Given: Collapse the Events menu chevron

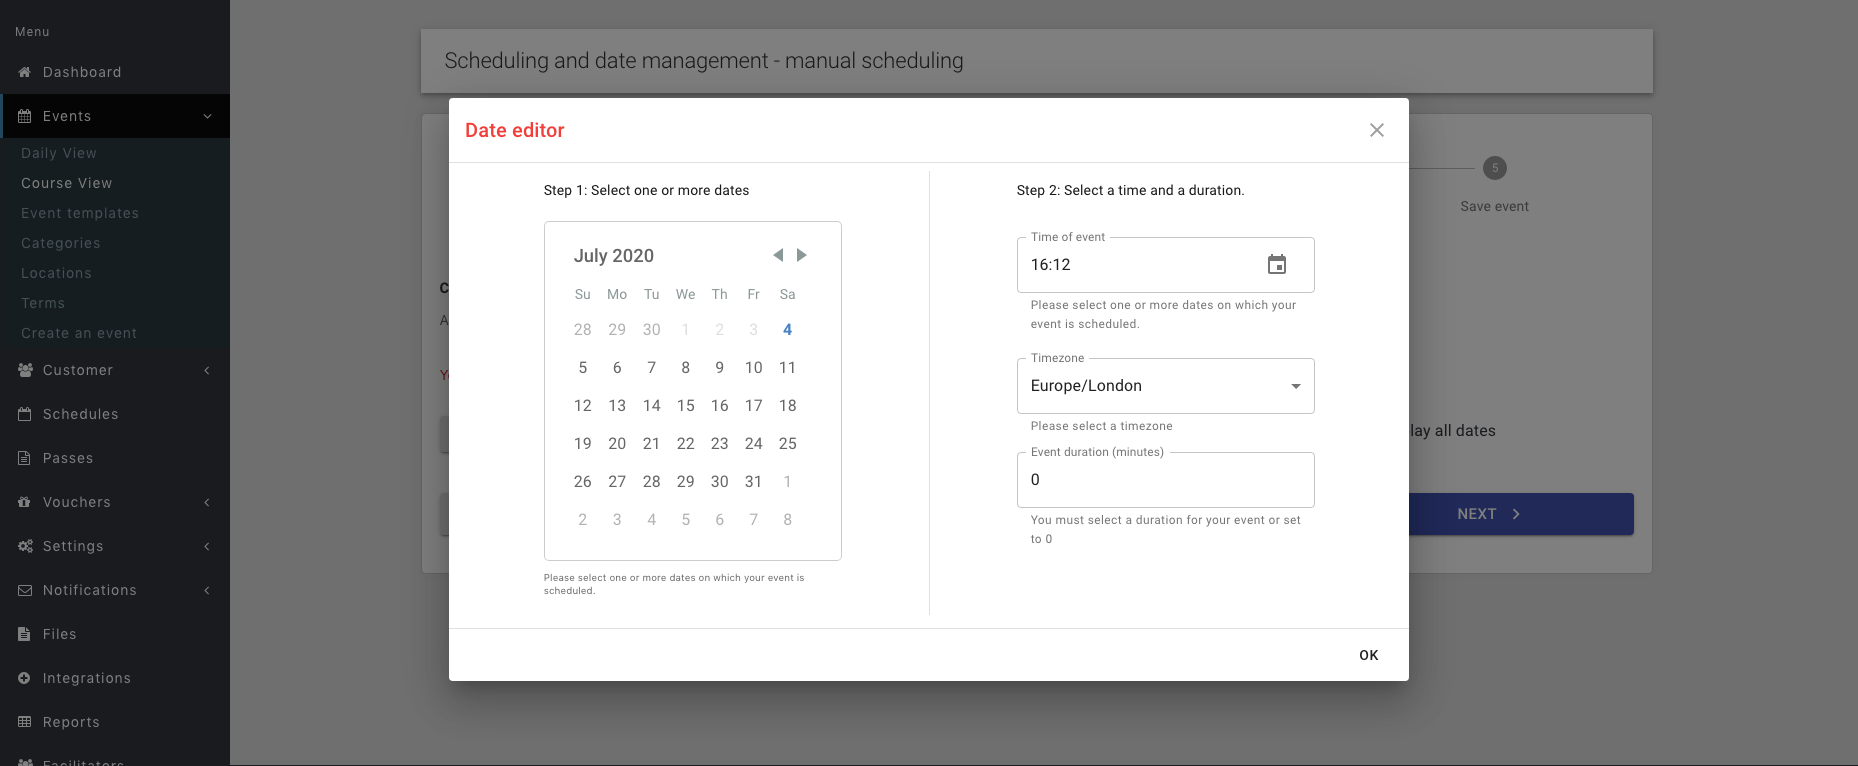Looking at the screenshot, I should 208,116.
